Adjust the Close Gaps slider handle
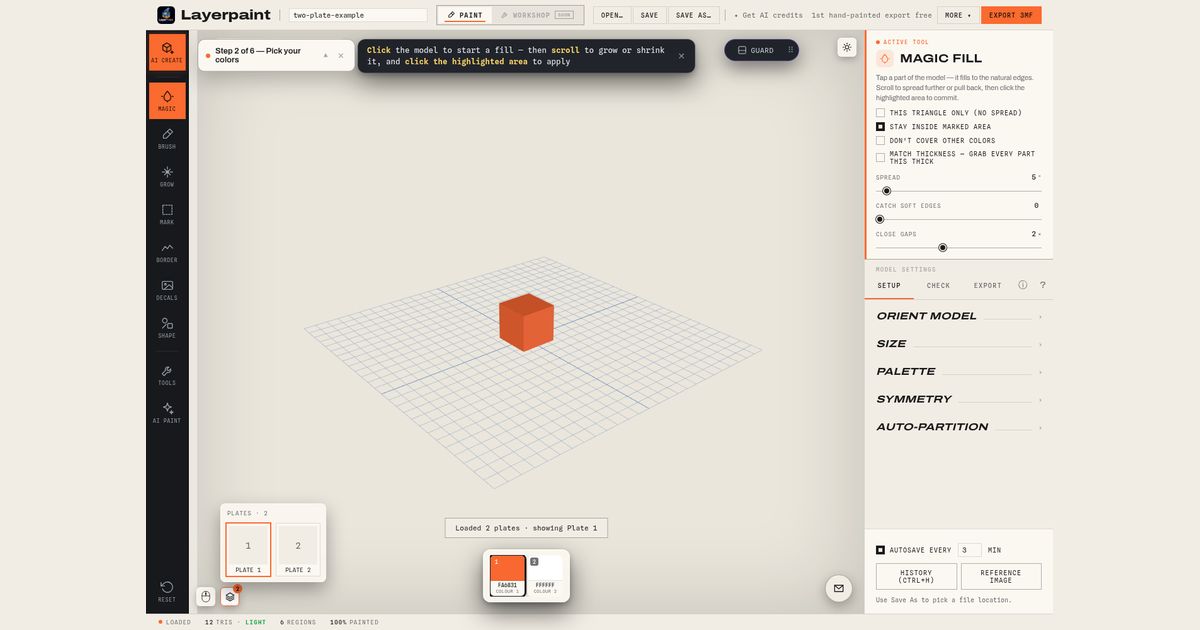 (x=942, y=248)
